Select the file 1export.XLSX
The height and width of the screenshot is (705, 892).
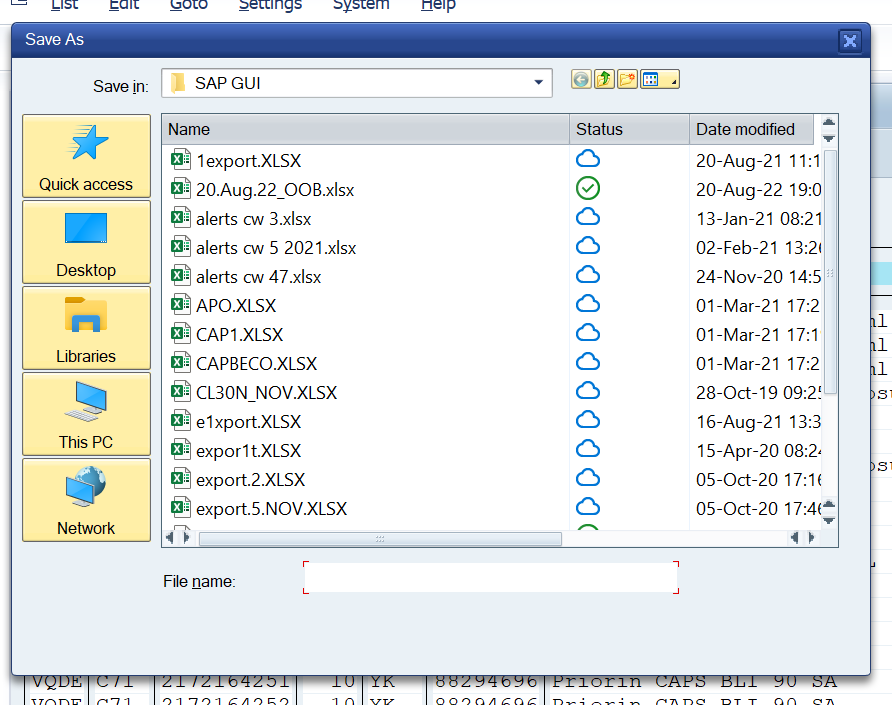tap(250, 159)
